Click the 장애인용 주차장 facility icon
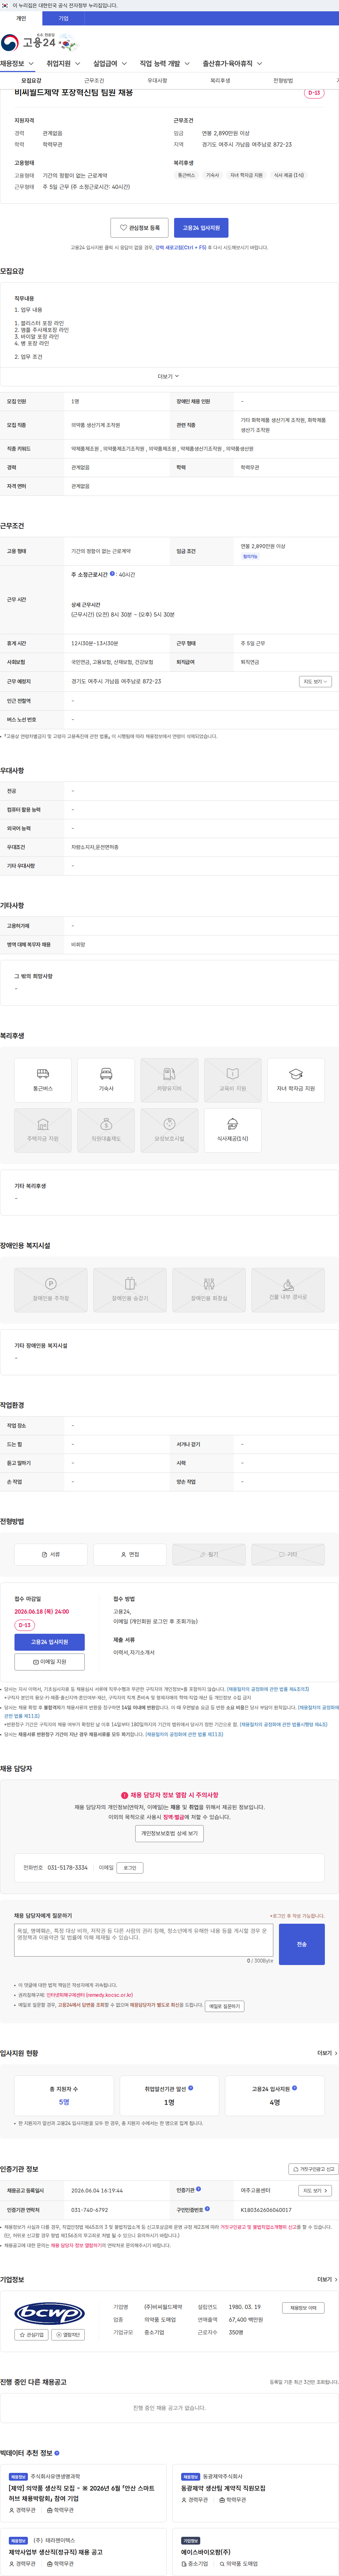Image resolution: width=339 pixels, height=2576 pixels. click(51, 1290)
